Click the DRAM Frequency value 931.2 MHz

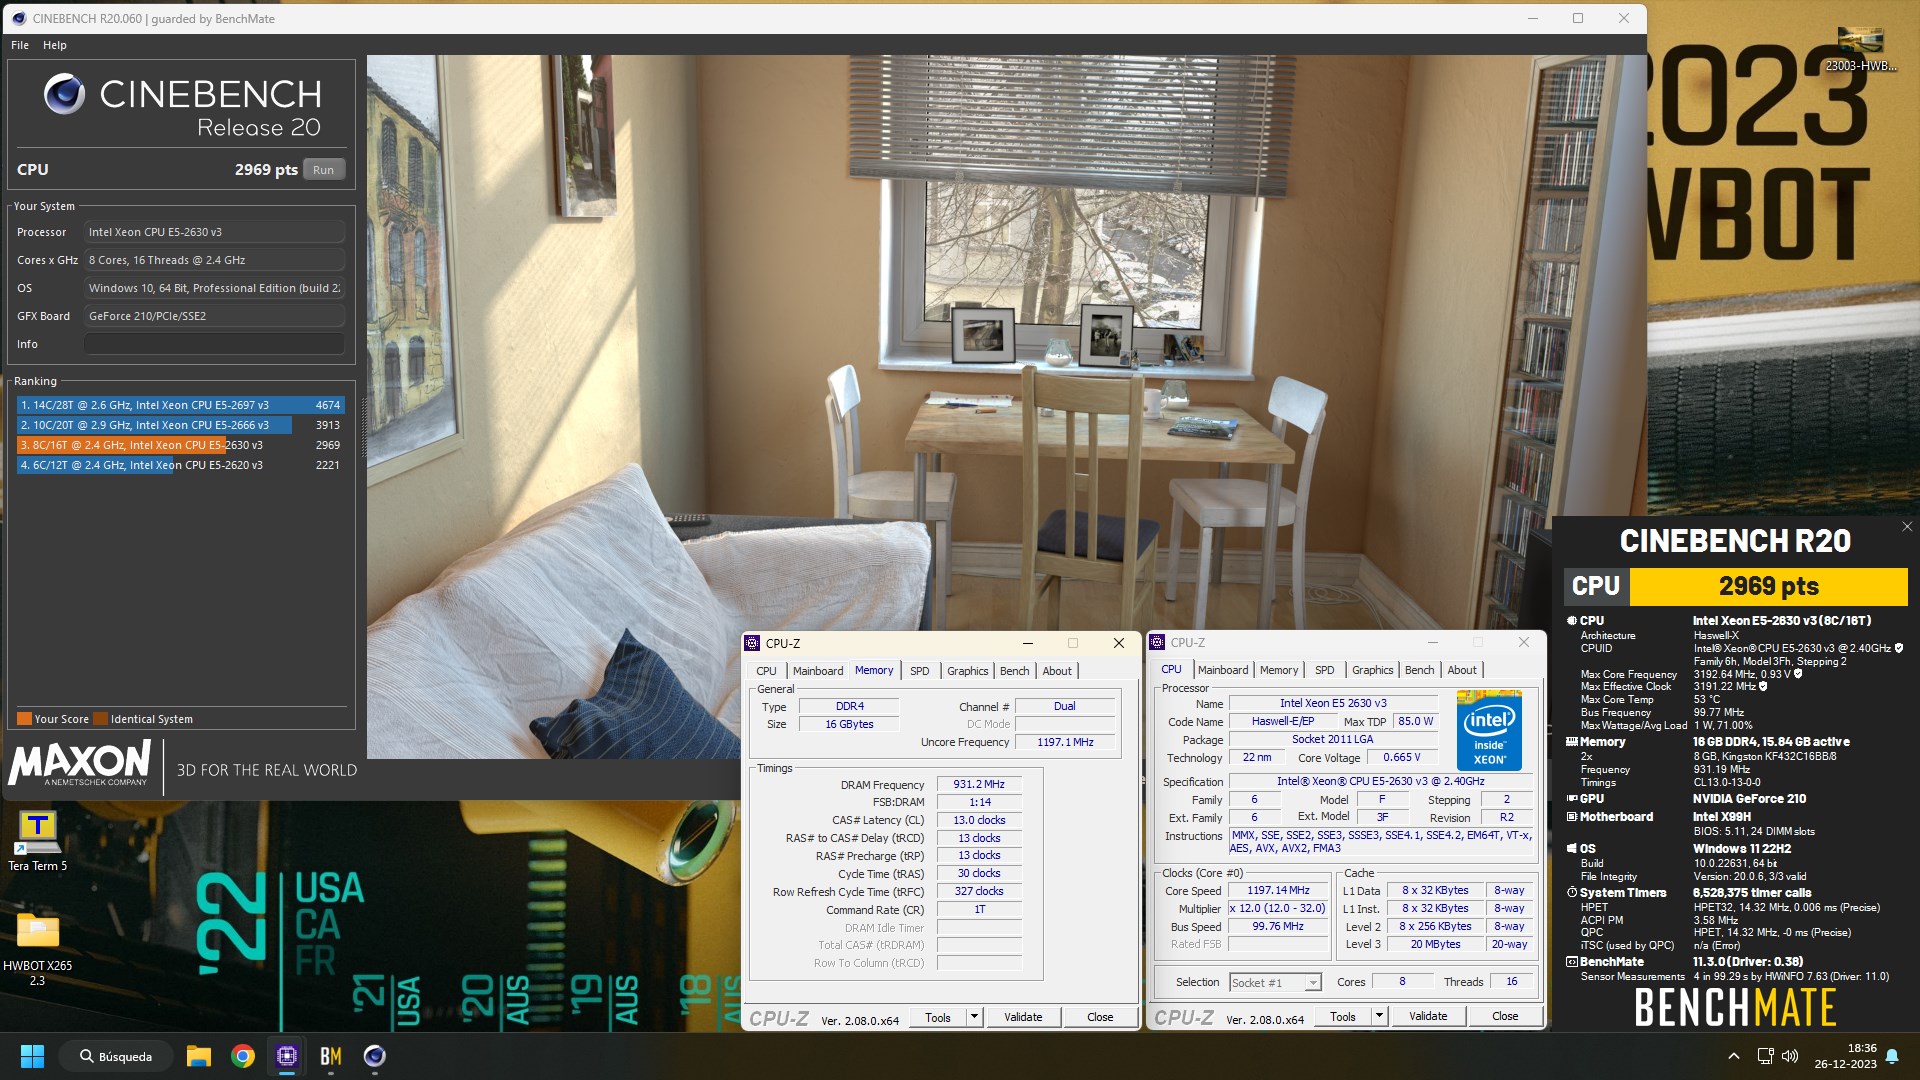979,785
